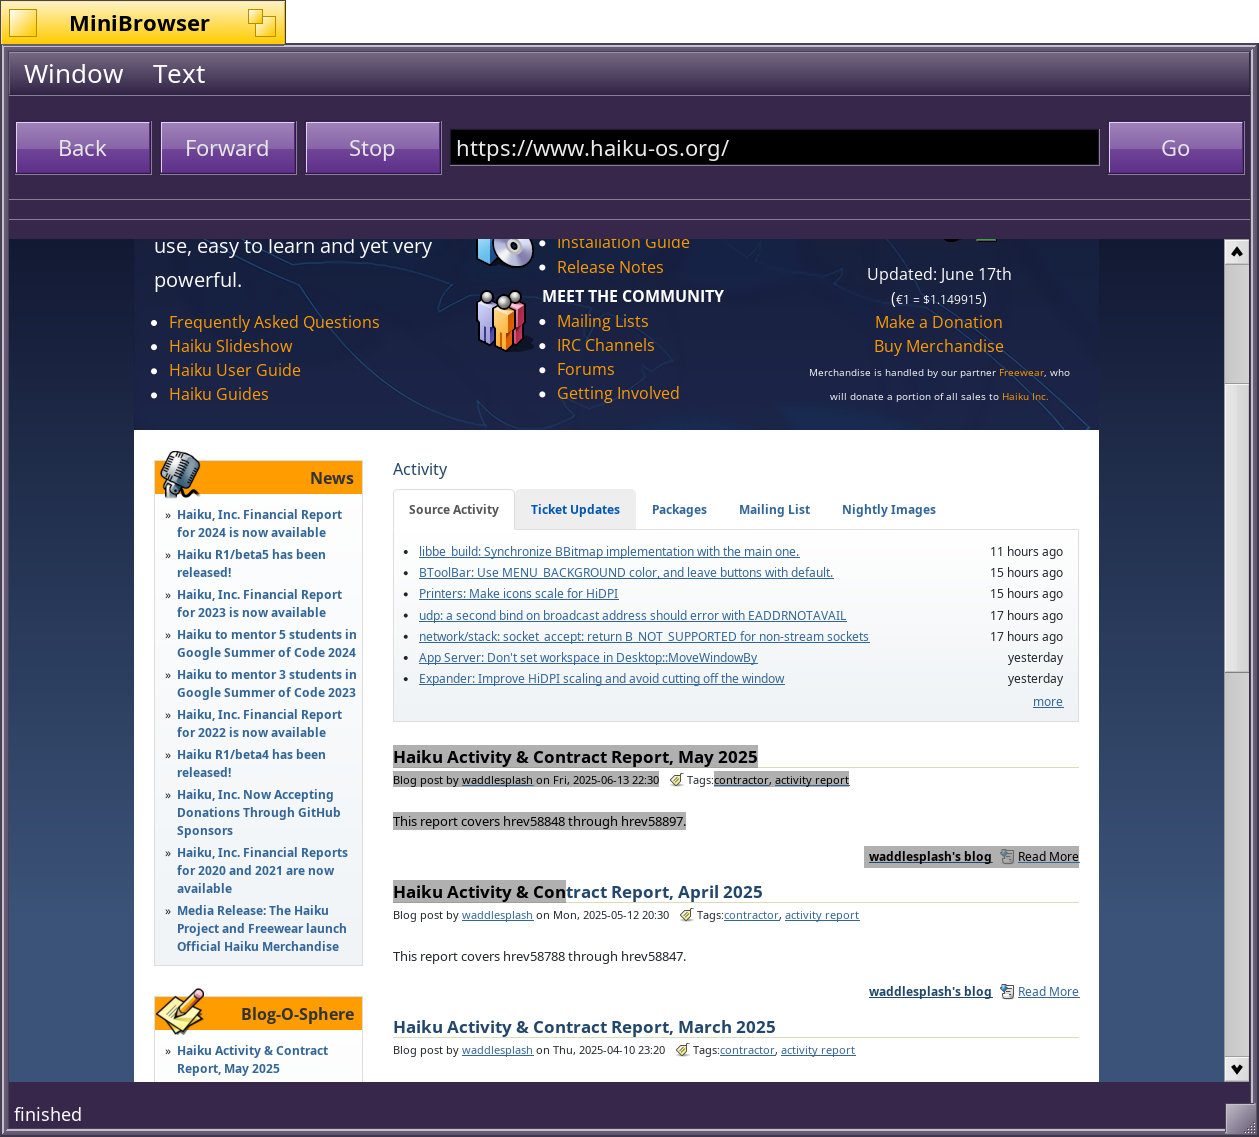Viewport: 1259px width, 1137px height.
Task: Open the Mailing Lists link
Action: click(x=603, y=321)
